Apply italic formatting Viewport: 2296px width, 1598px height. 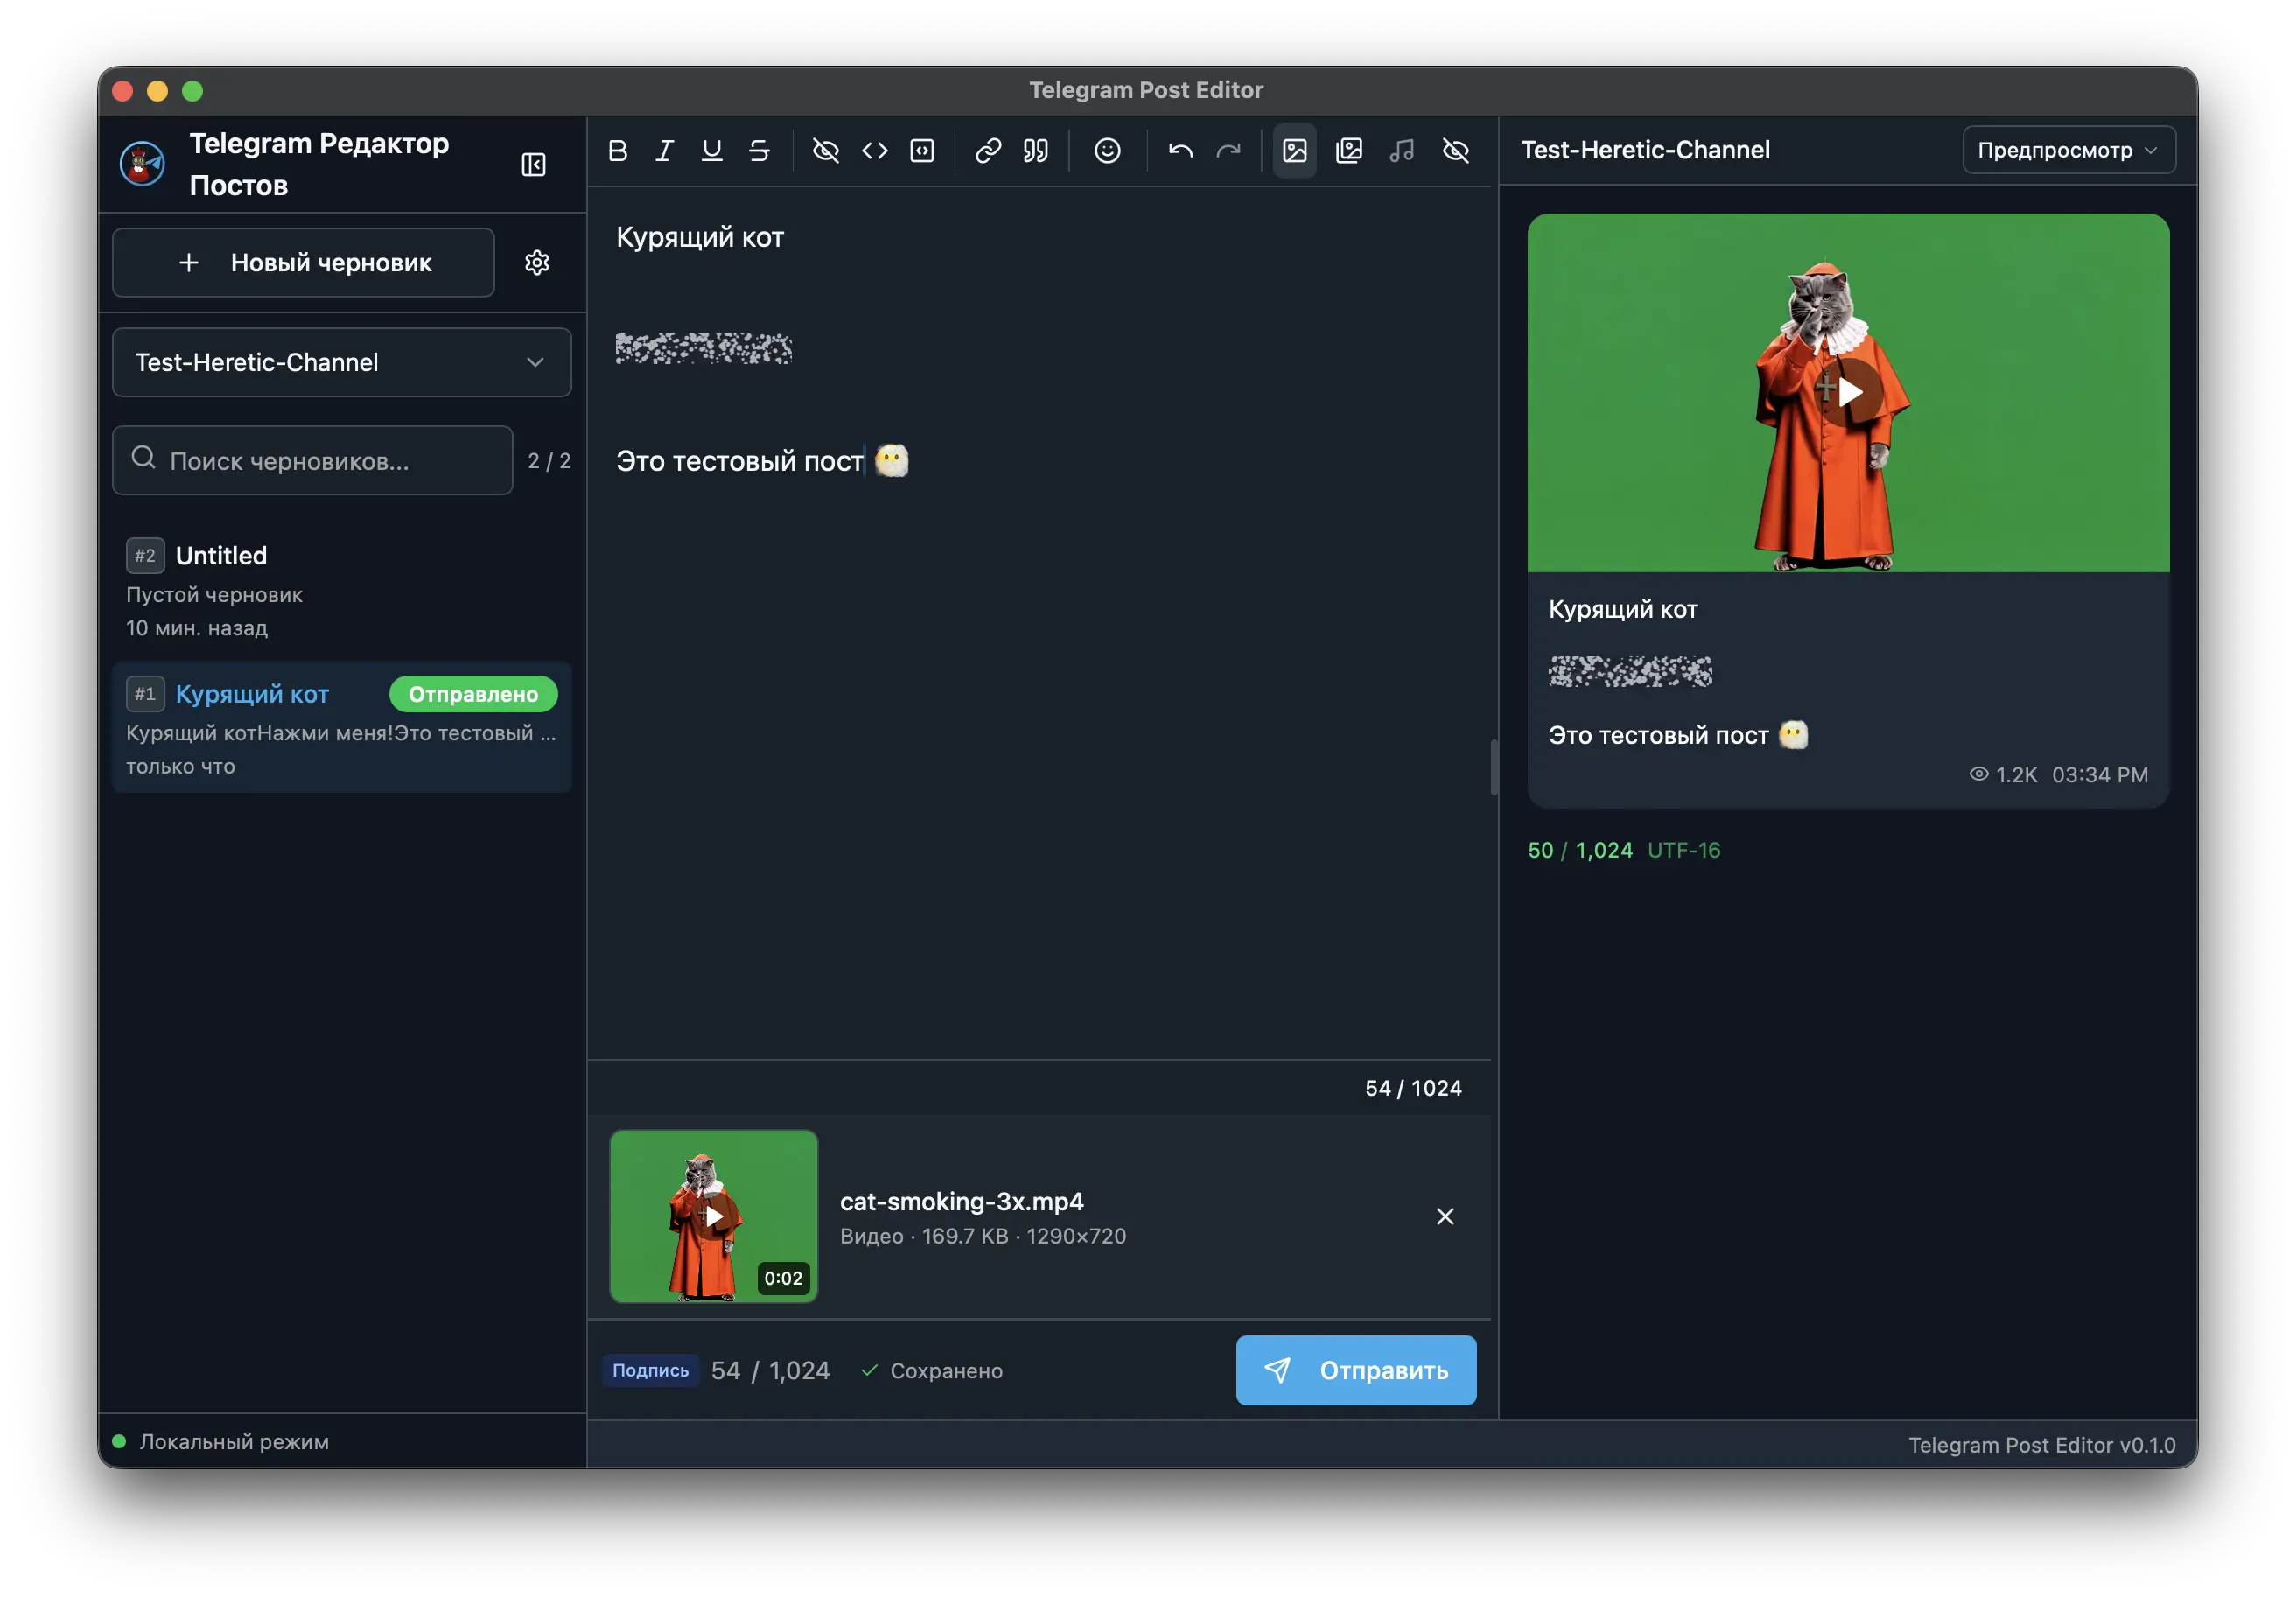pyautogui.click(x=664, y=151)
